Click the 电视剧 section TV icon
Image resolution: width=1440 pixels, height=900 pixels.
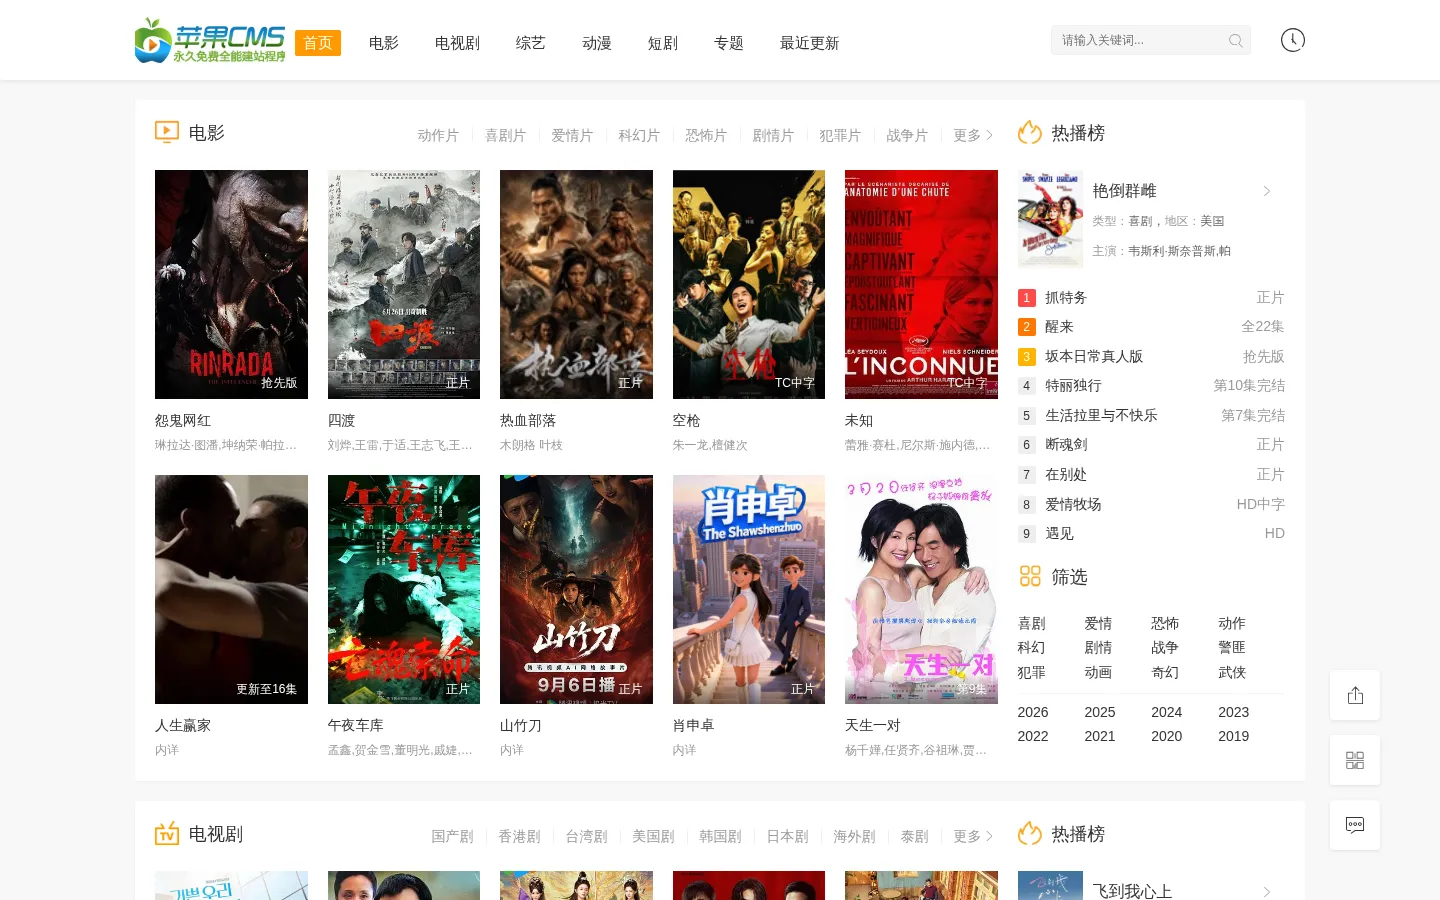tap(167, 833)
